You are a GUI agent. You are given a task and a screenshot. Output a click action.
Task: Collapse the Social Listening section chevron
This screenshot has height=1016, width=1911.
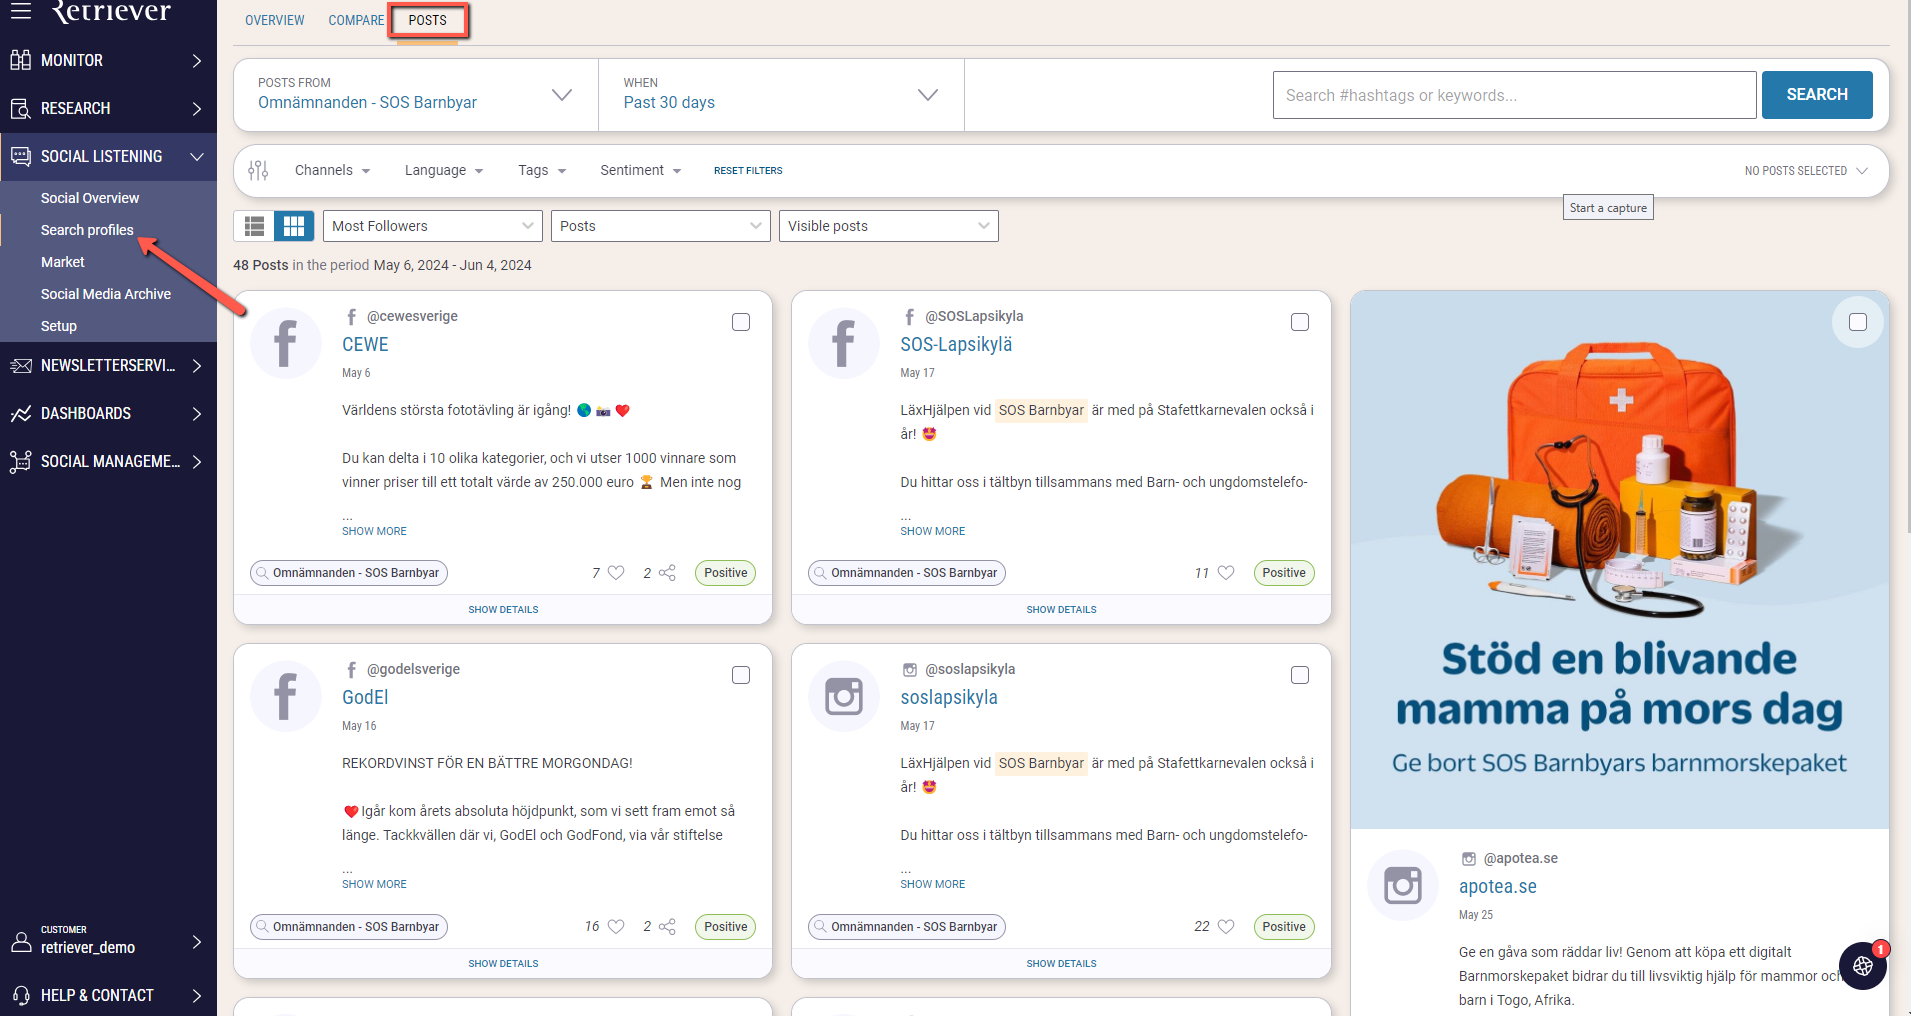[197, 156]
